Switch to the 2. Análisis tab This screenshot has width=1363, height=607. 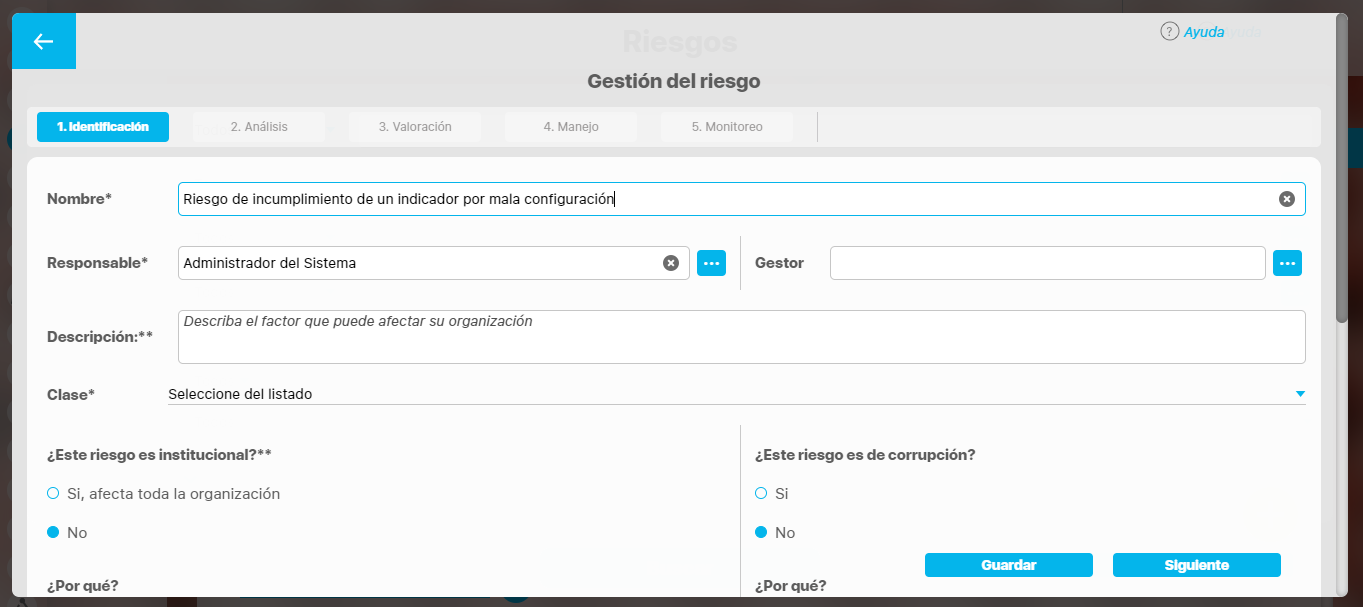click(x=259, y=127)
